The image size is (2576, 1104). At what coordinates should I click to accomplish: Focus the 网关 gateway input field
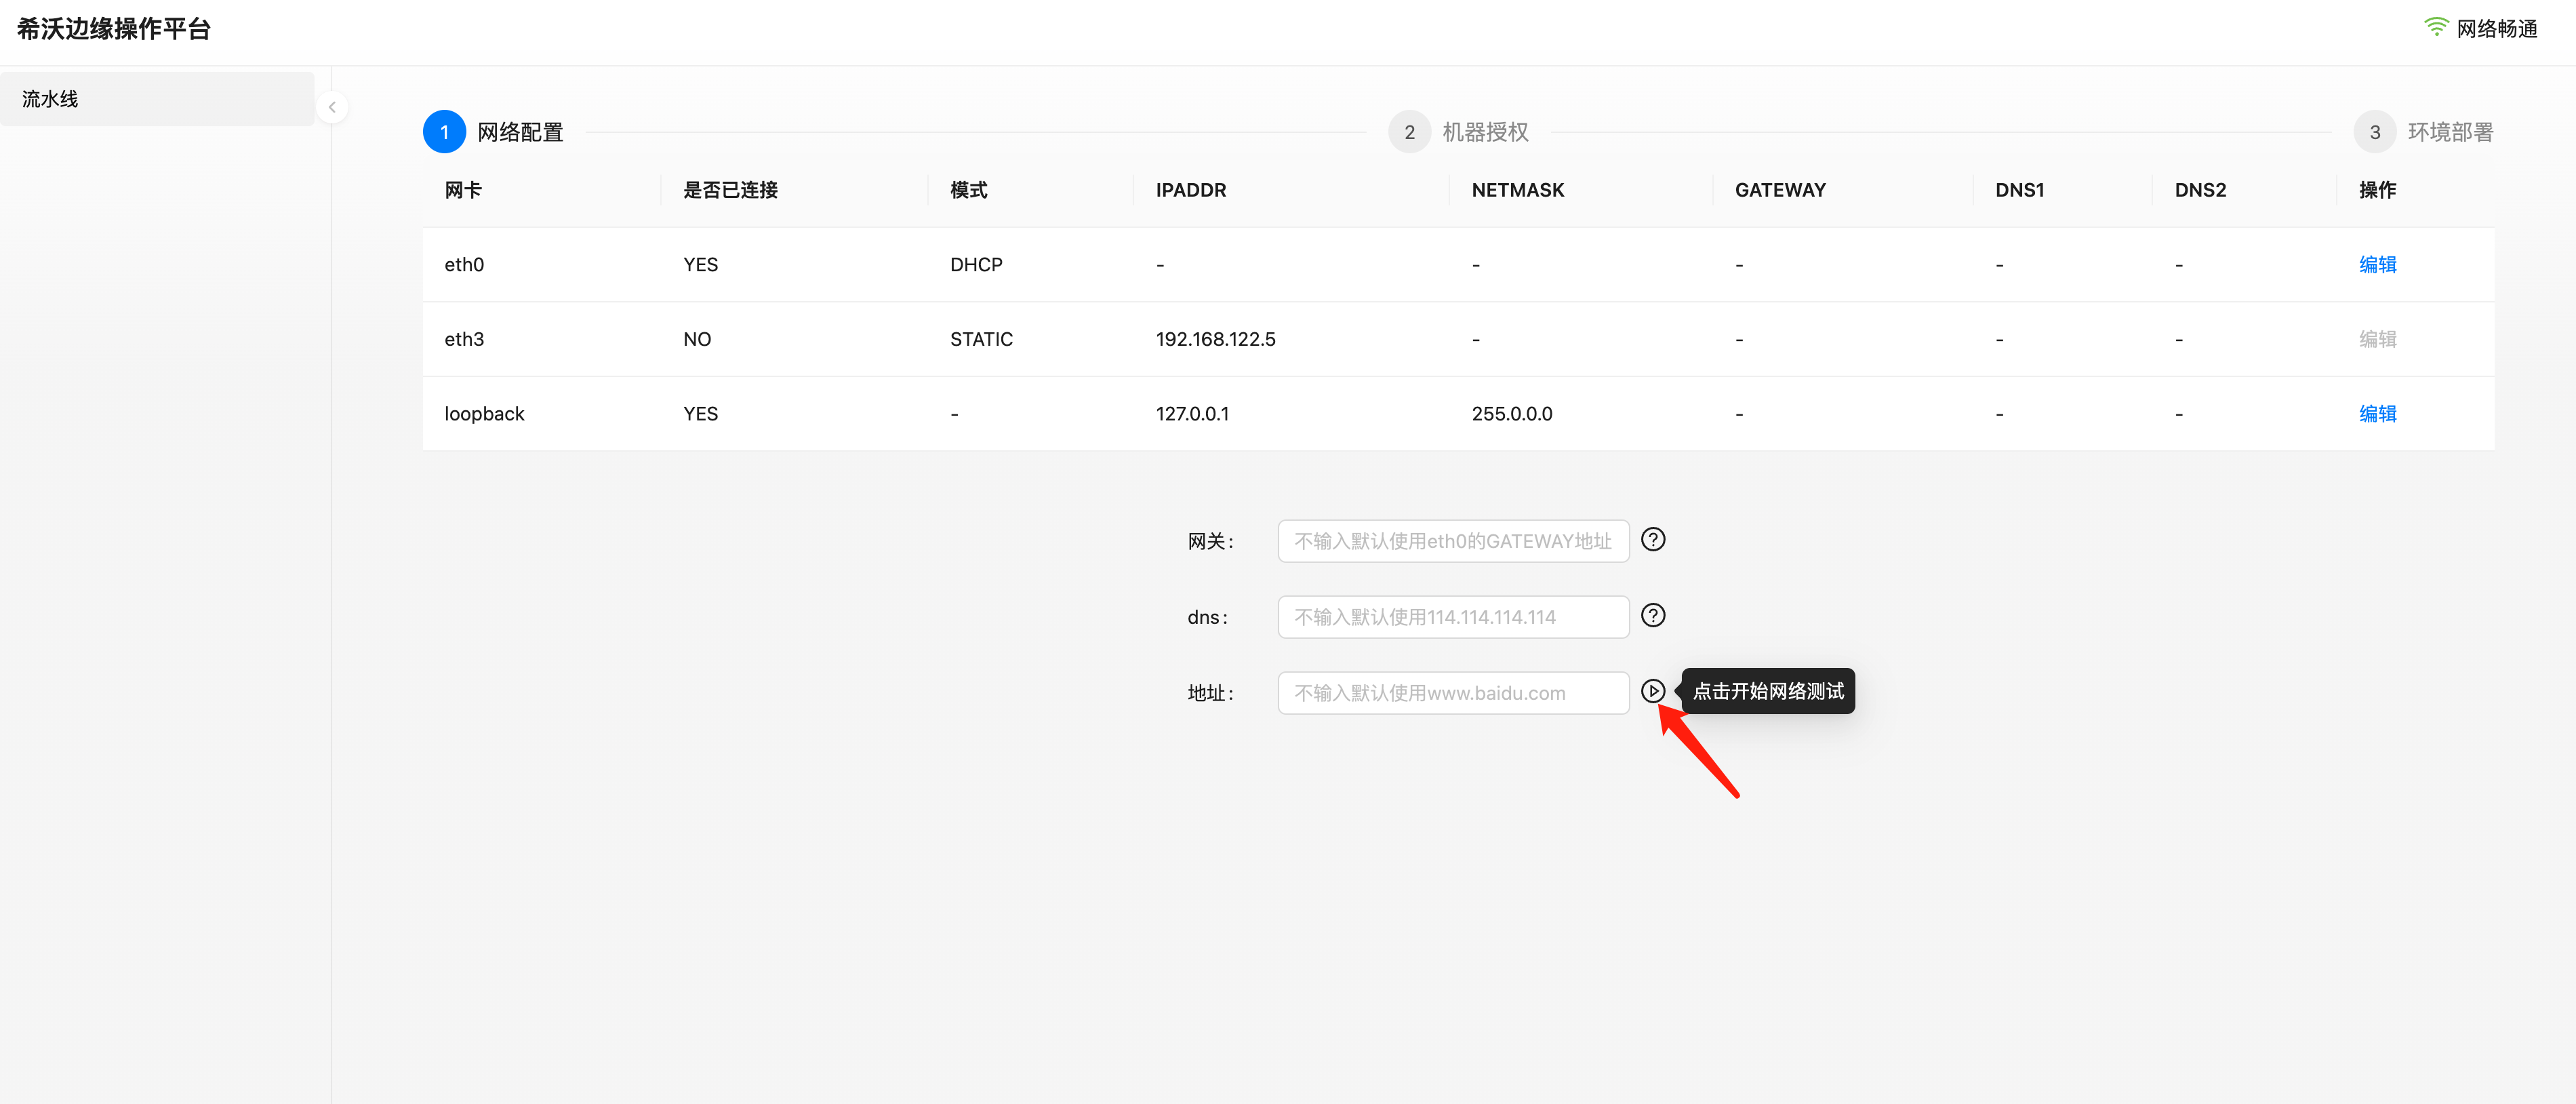pos(1453,541)
